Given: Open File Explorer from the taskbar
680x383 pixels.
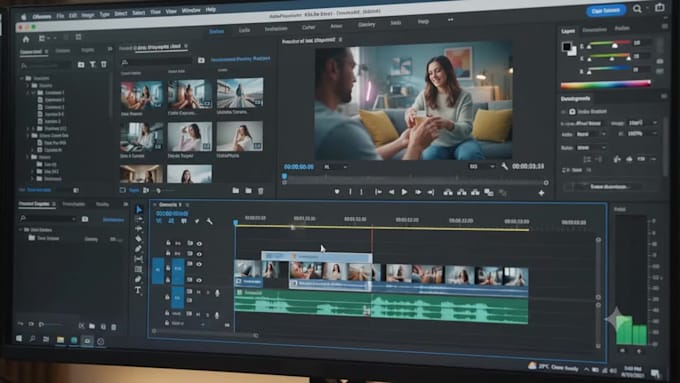Looking at the screenshot, I should (x=60, y=340).
